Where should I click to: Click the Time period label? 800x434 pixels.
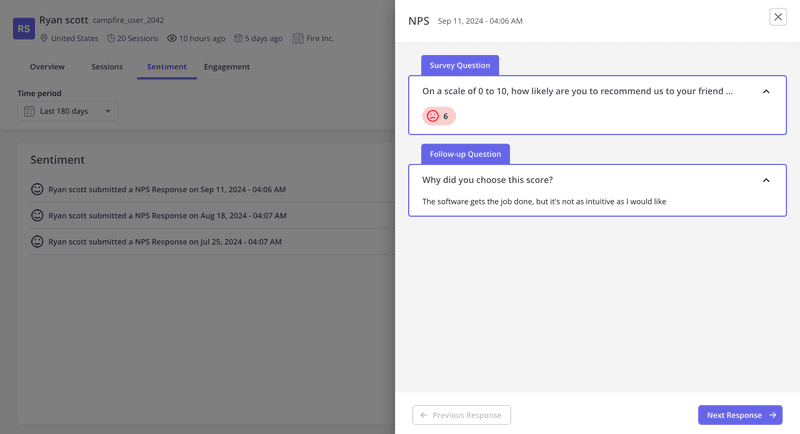tap(39, 93)
